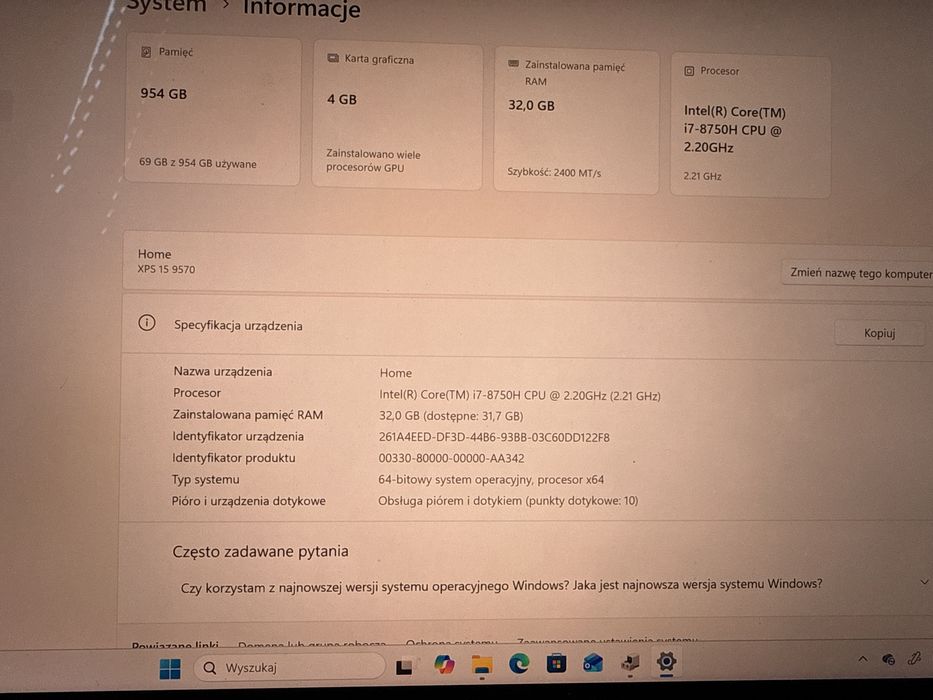The height and width of the screenshot is (700, 933).
Task: Click the Home computer name above XPS model
Action: point(154,254)
